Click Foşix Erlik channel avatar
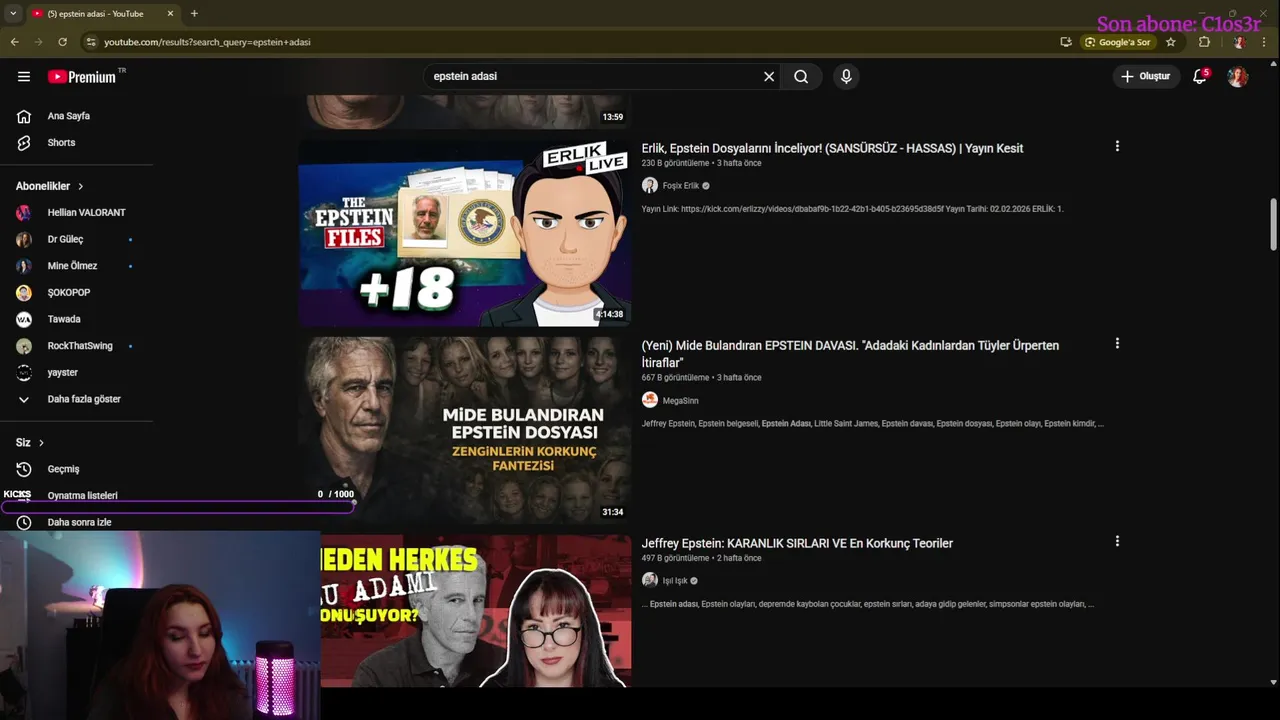 [650, 186]
